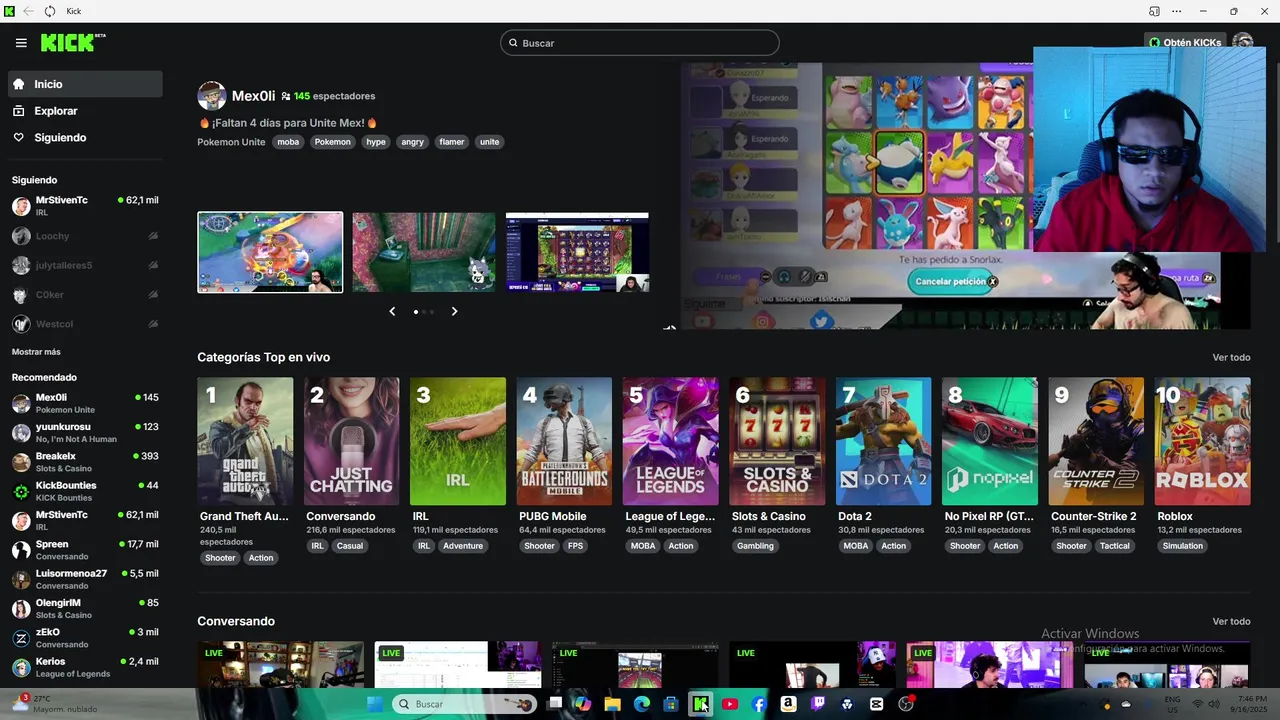Open Roblox category card
1280x720 pixels.
[1202, 441]
